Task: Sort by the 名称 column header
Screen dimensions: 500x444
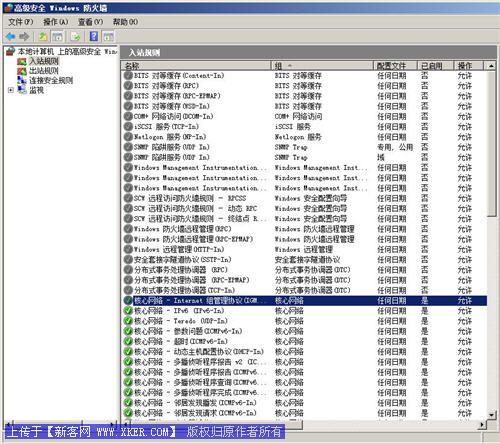Action: [196, 66]
